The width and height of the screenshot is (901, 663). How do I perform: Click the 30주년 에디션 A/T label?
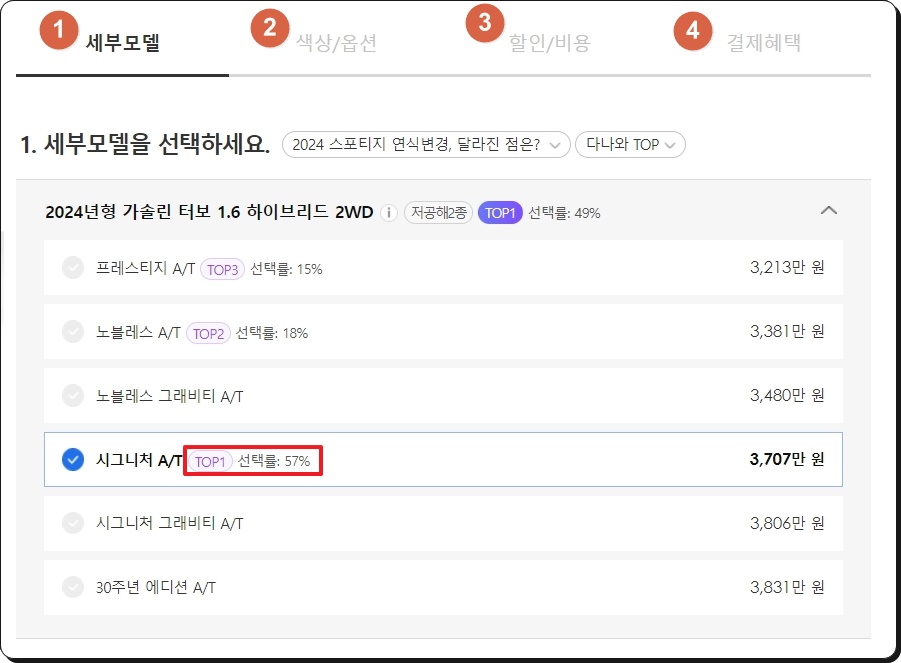[156, 587]
